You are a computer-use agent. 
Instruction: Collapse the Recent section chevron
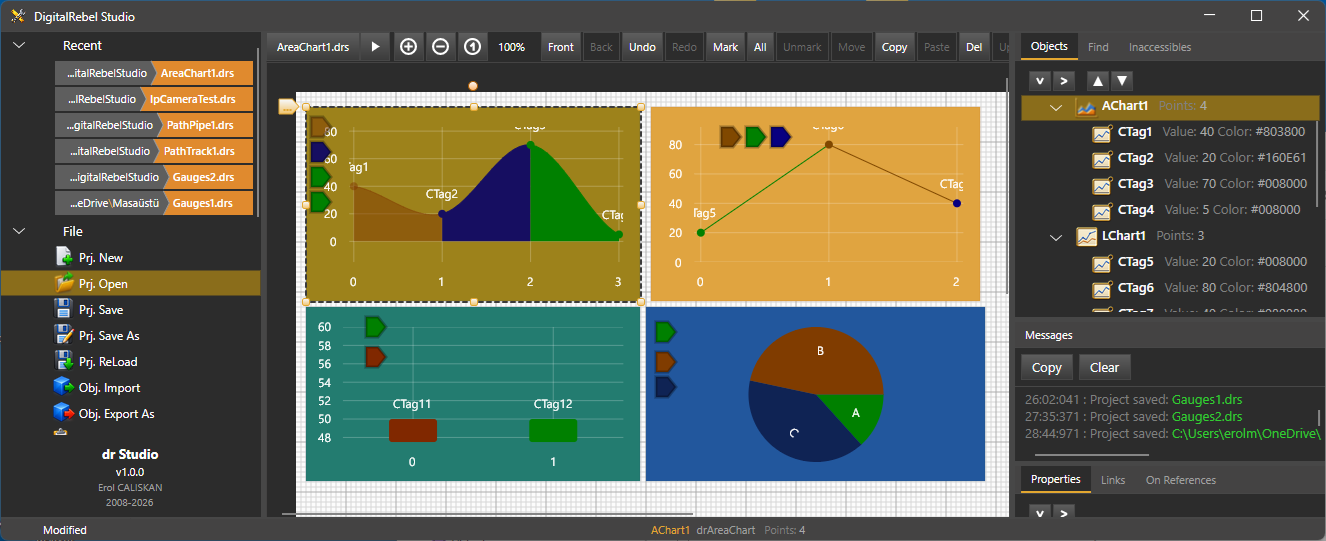(19, 45)
